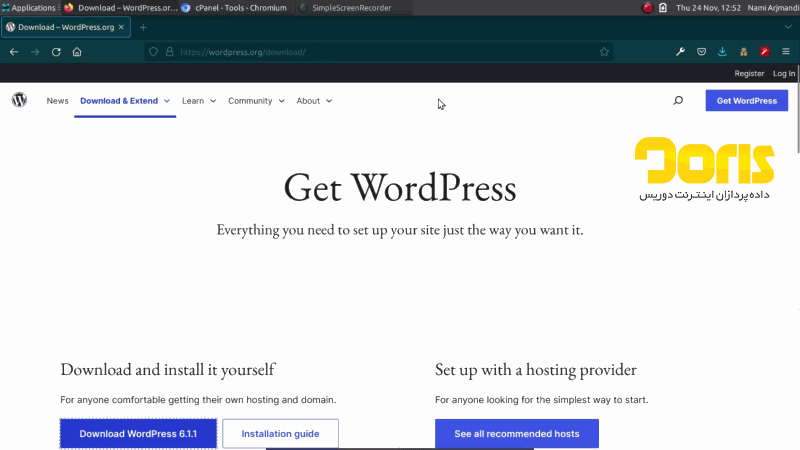Click the padlock site info icon

(x=169, y=52)
